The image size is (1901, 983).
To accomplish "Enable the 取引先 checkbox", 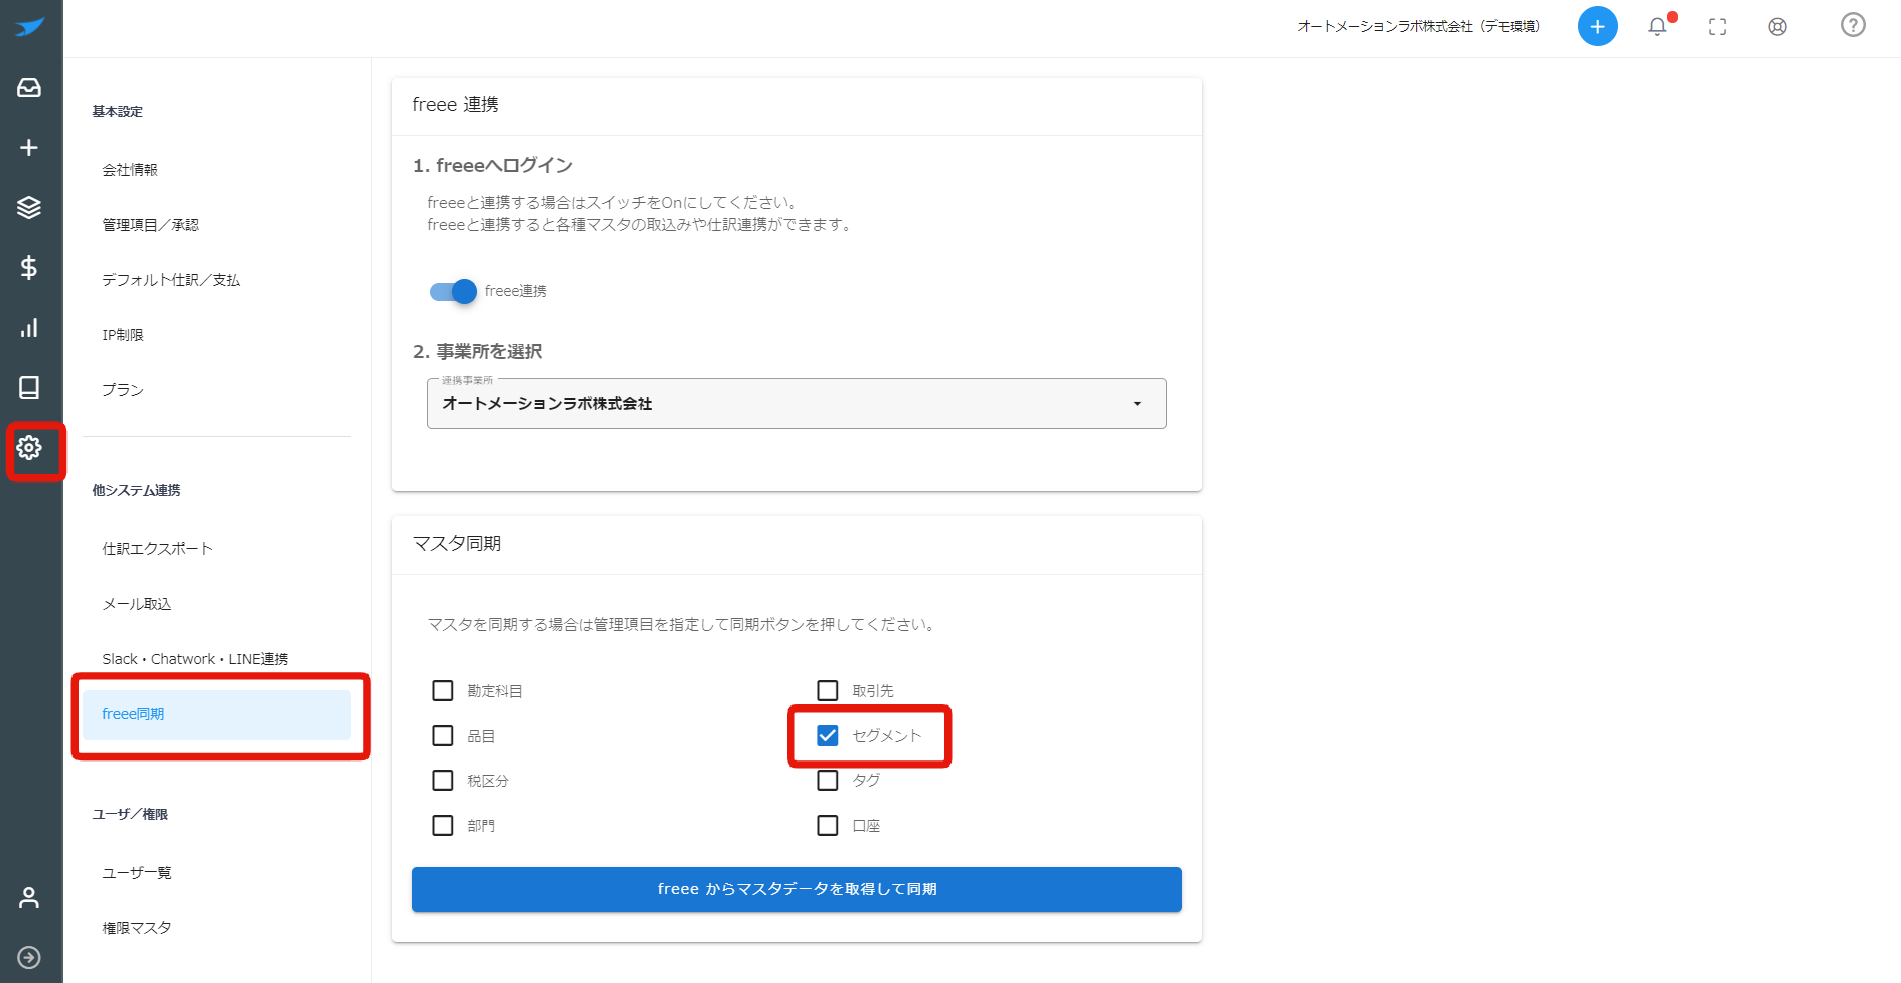I will (828, 691).
